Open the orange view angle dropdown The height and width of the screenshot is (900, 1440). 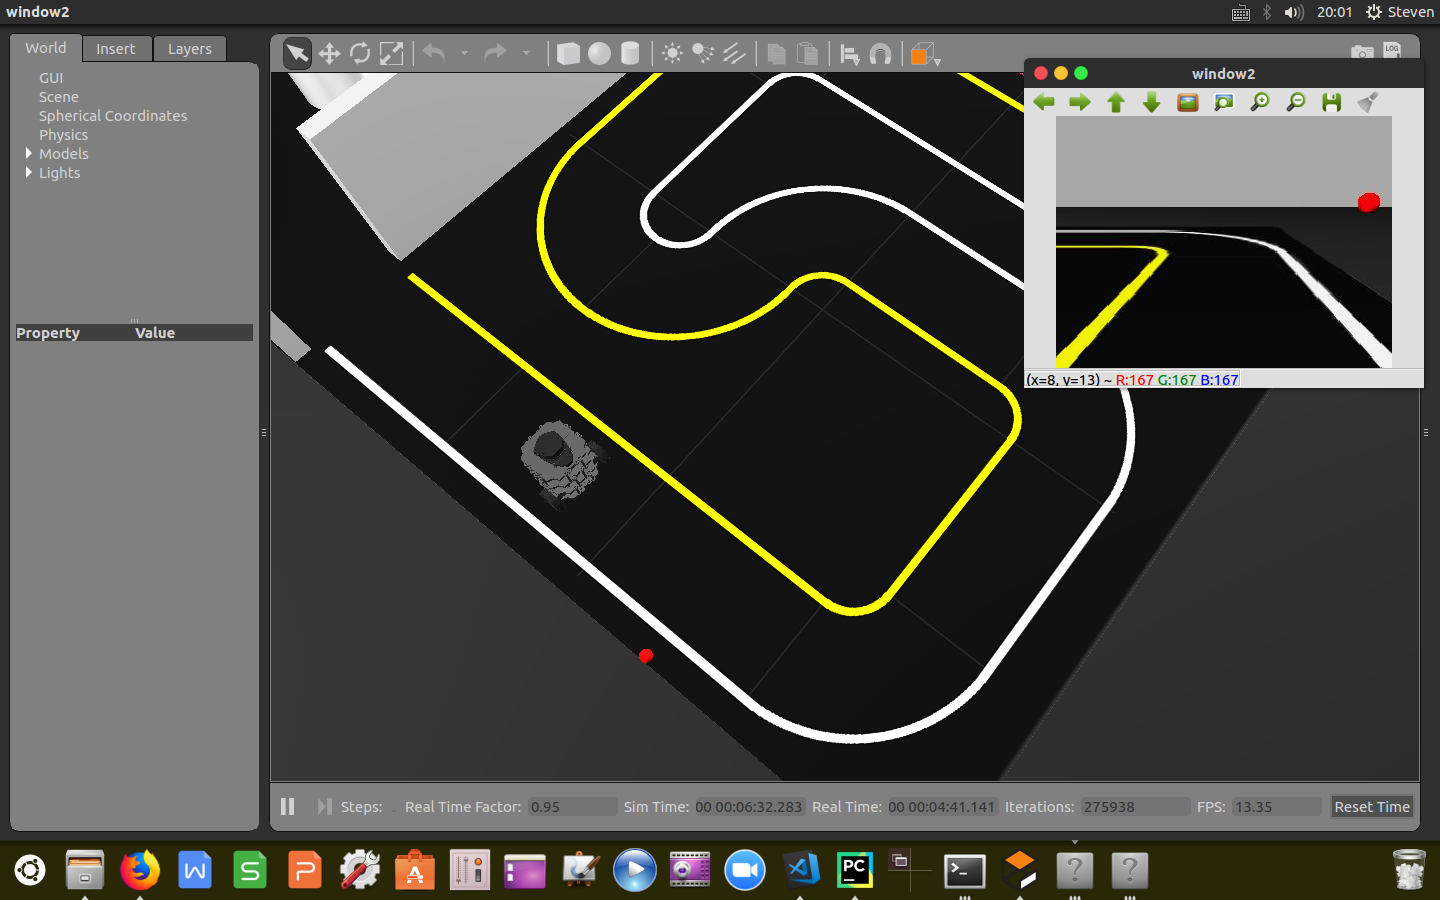[925, 54]
